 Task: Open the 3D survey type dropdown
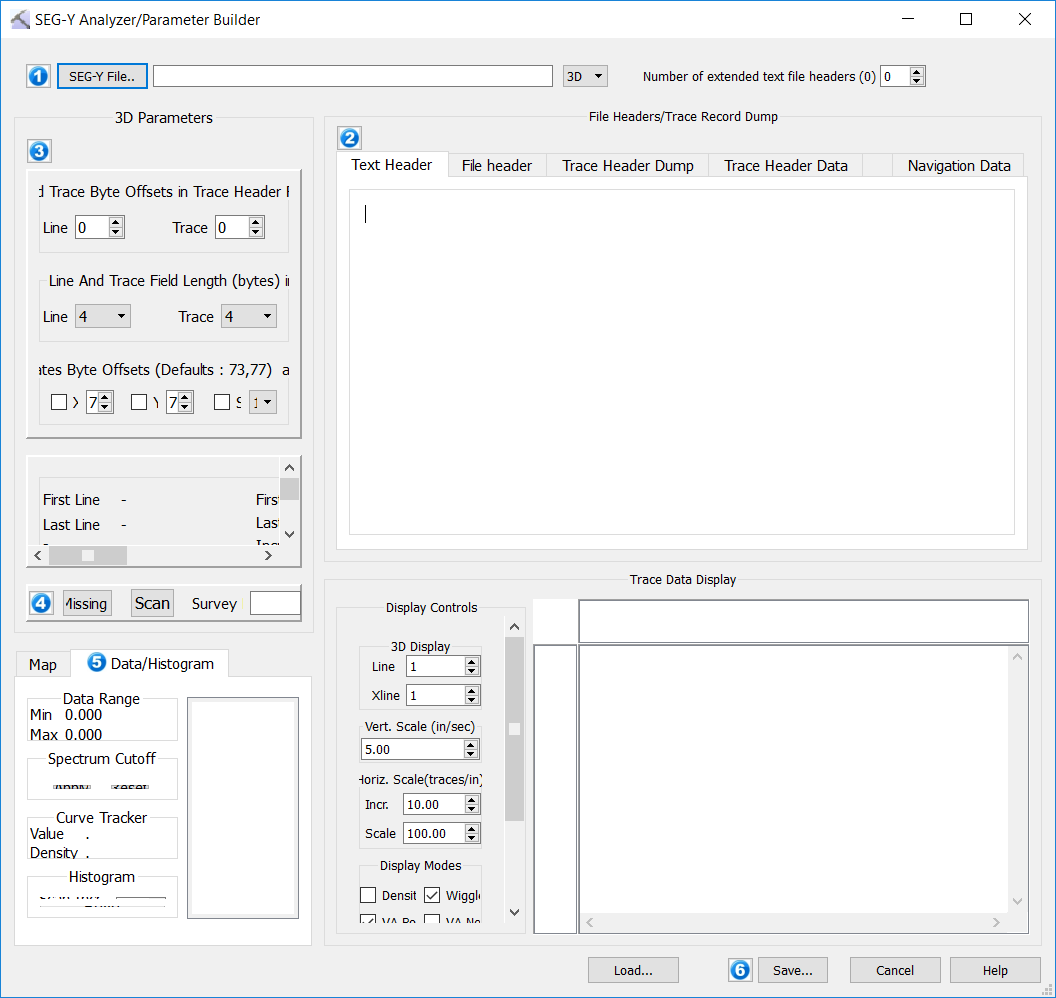point(586,76)
